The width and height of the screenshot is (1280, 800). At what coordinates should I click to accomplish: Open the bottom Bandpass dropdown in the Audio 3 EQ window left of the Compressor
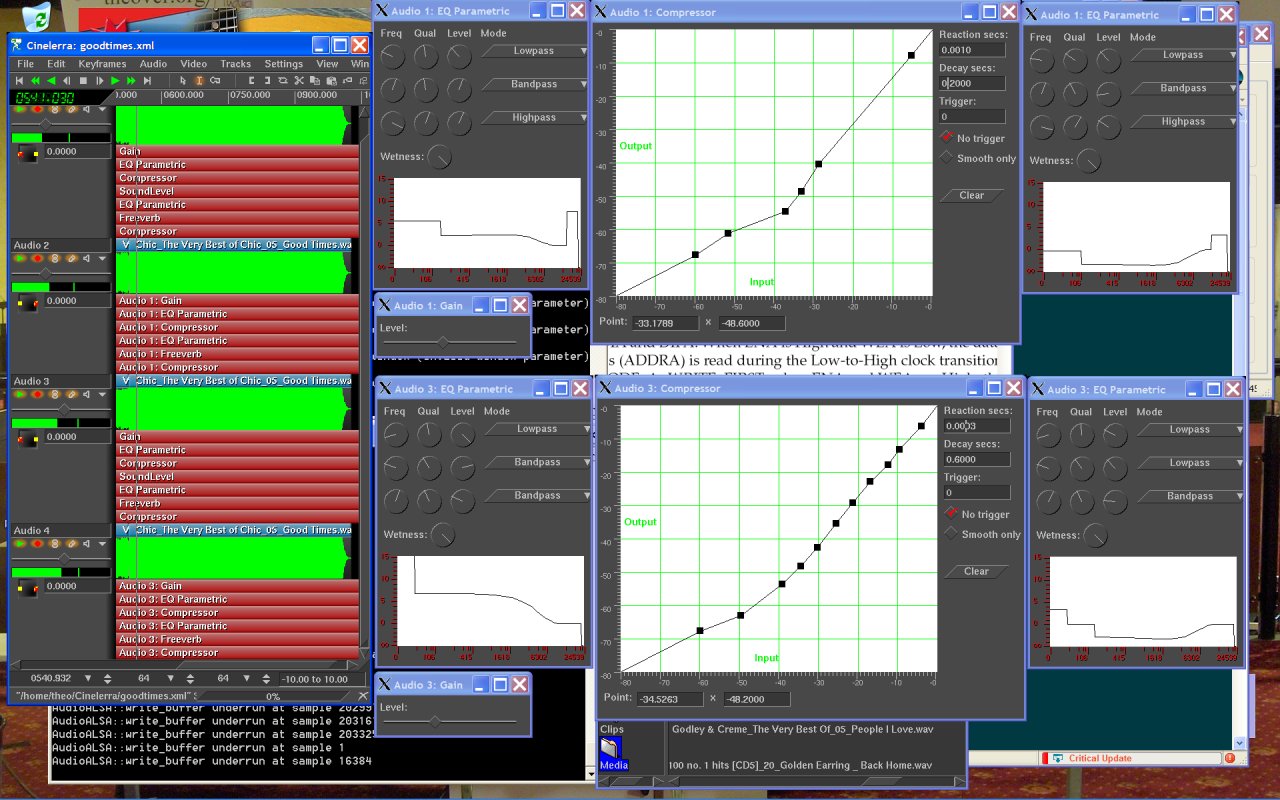pos(537,495)
